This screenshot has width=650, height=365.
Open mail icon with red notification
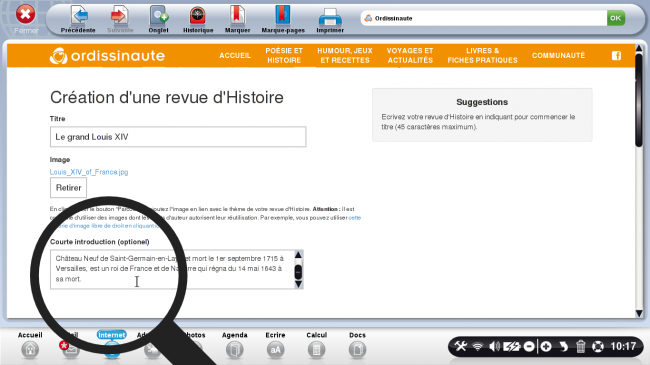pyautogui.click(x=70, y=349)
